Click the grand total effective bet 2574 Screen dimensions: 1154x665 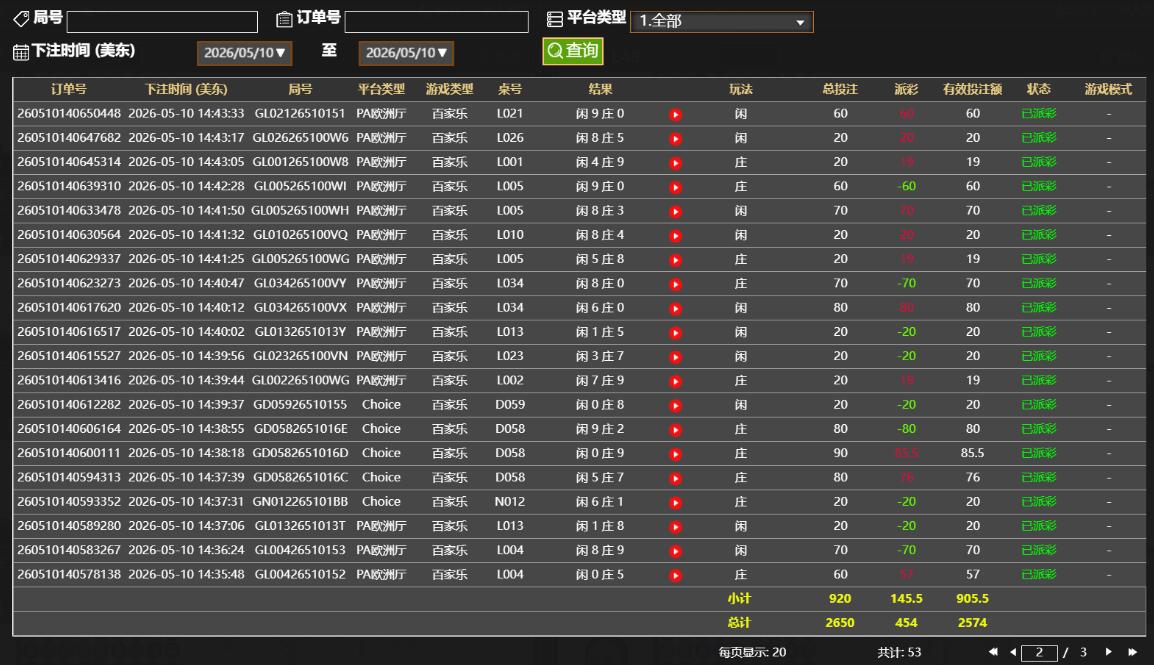click(x=972, y=623)
